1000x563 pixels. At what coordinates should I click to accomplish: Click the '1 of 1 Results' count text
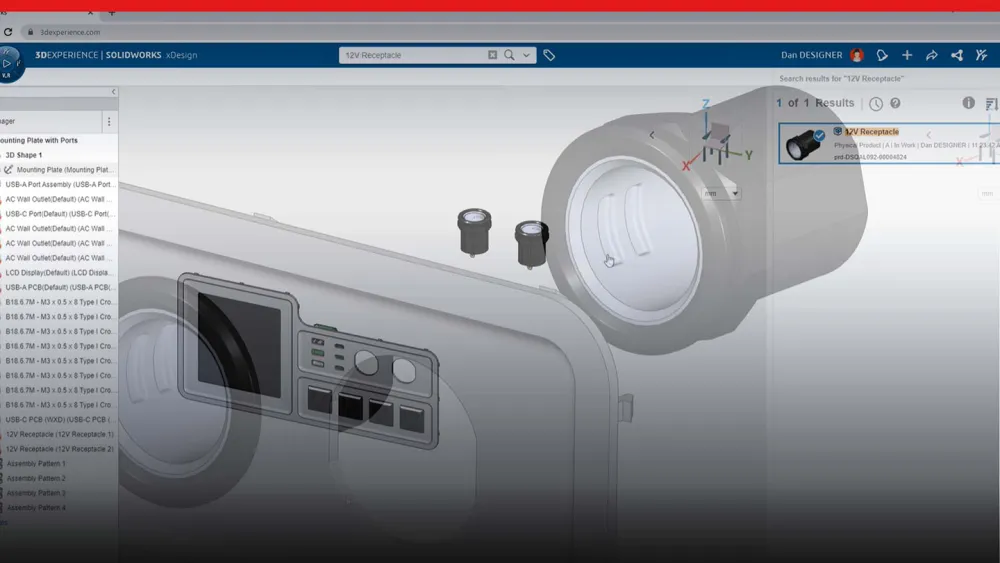point(814,103)
